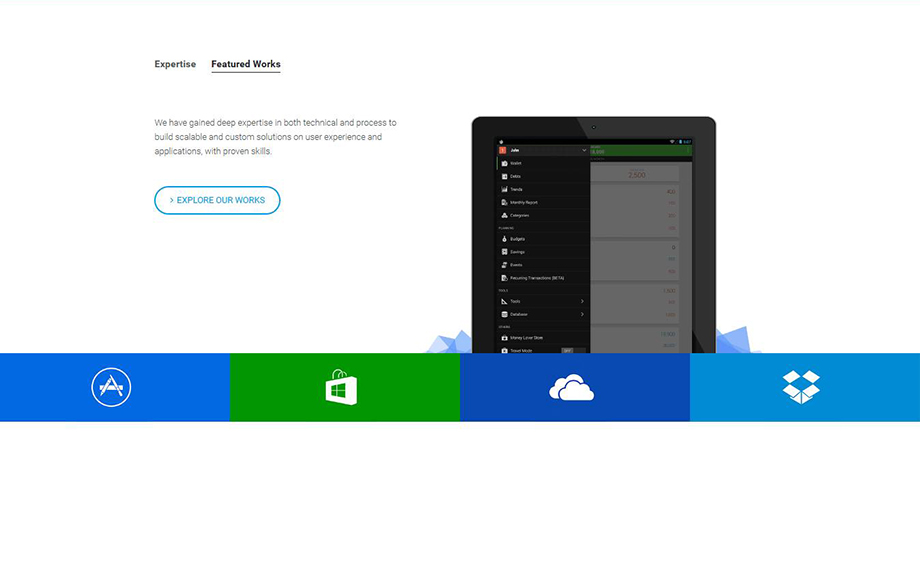
Task: Select the OneDrive cloud icon
Action: (x=572, y=388)
